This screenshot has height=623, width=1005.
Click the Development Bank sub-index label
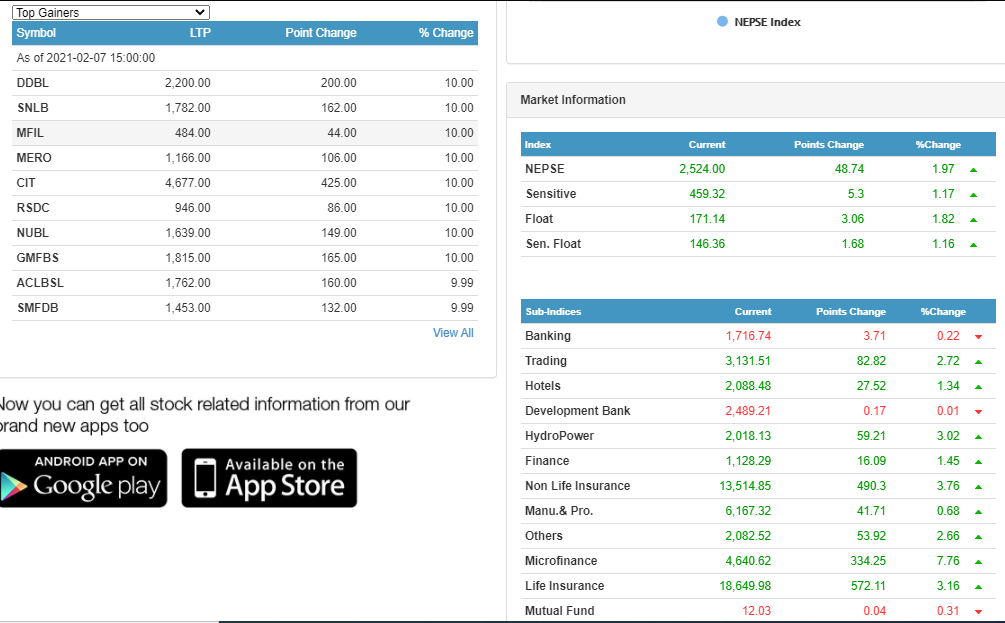click(577, 410)
